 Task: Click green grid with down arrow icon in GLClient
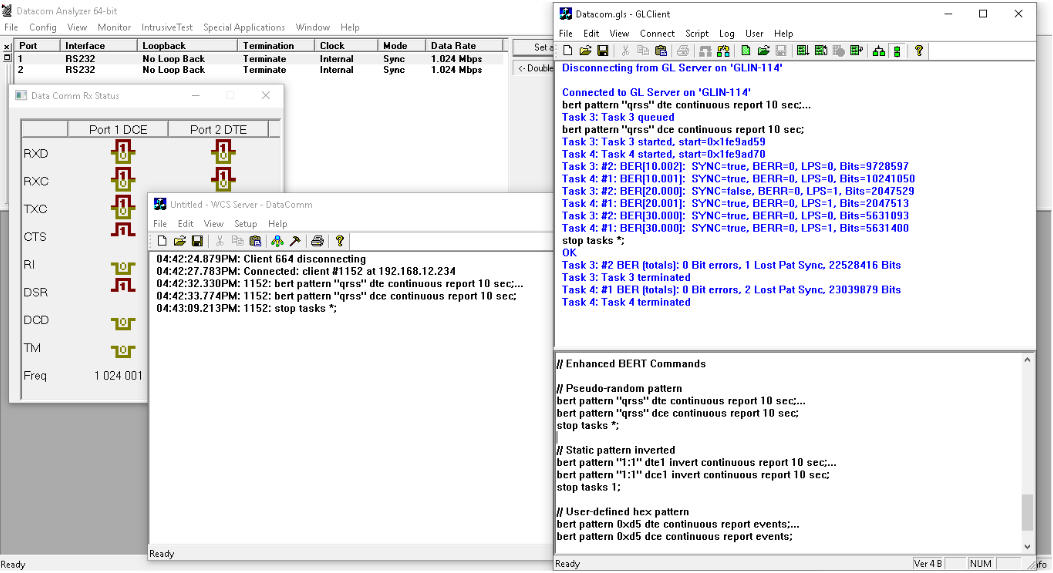click(803, 51)
